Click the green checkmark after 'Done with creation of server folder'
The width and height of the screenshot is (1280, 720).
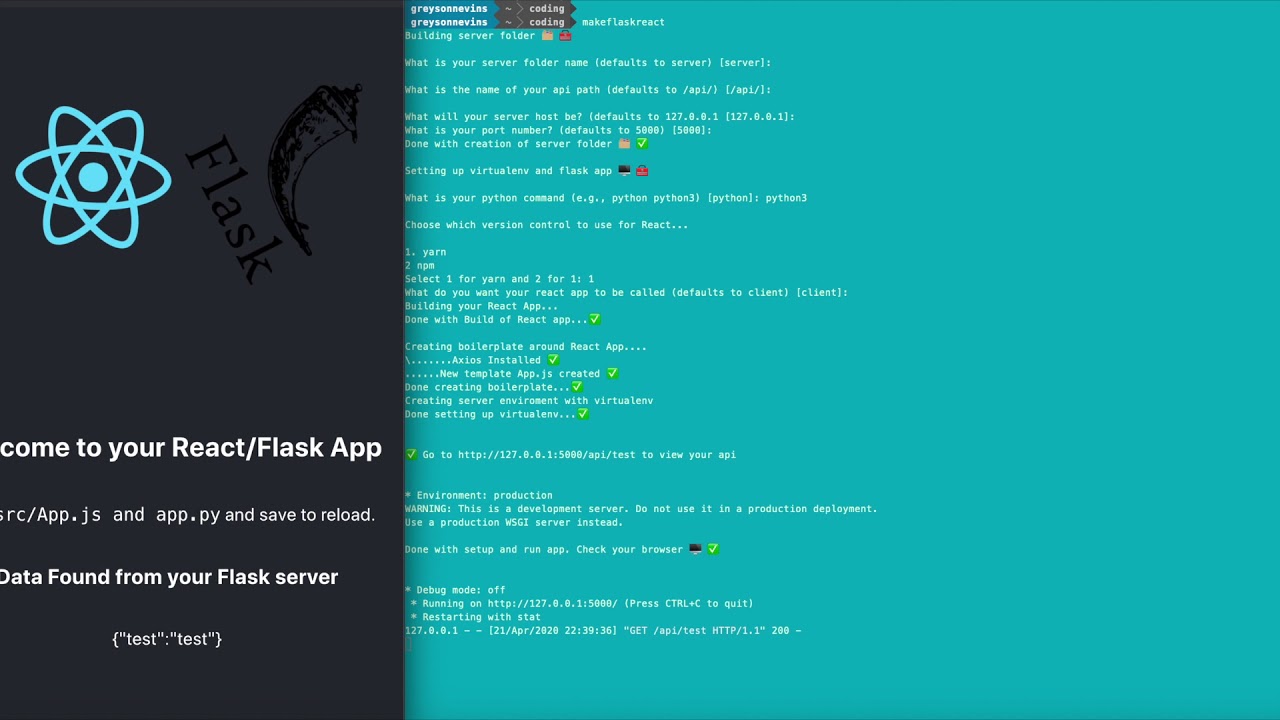click(x=642, y=144)
